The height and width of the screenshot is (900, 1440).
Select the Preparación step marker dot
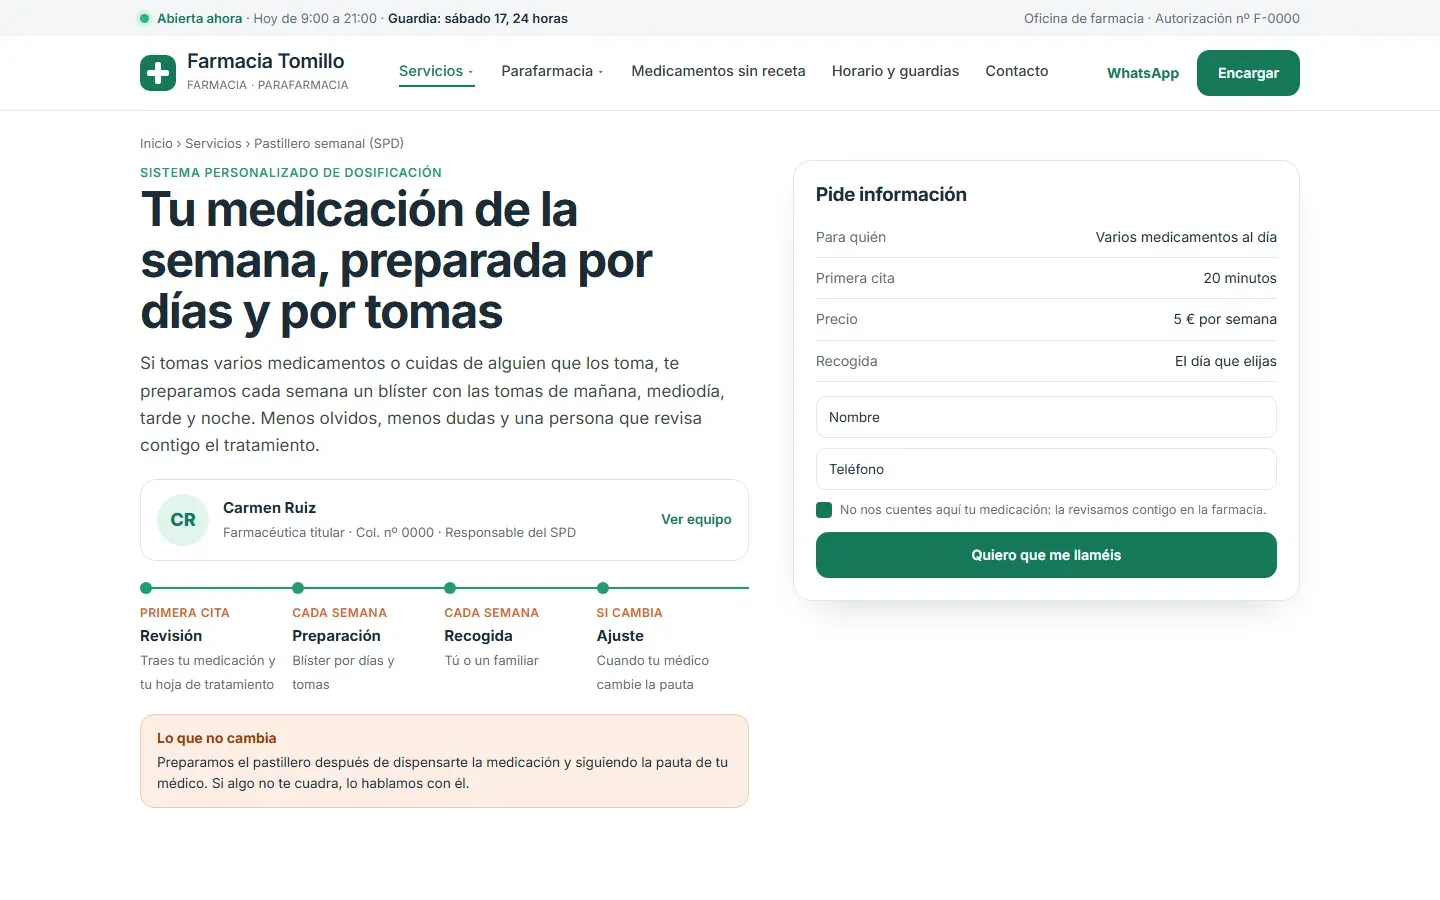pos(298,588)
